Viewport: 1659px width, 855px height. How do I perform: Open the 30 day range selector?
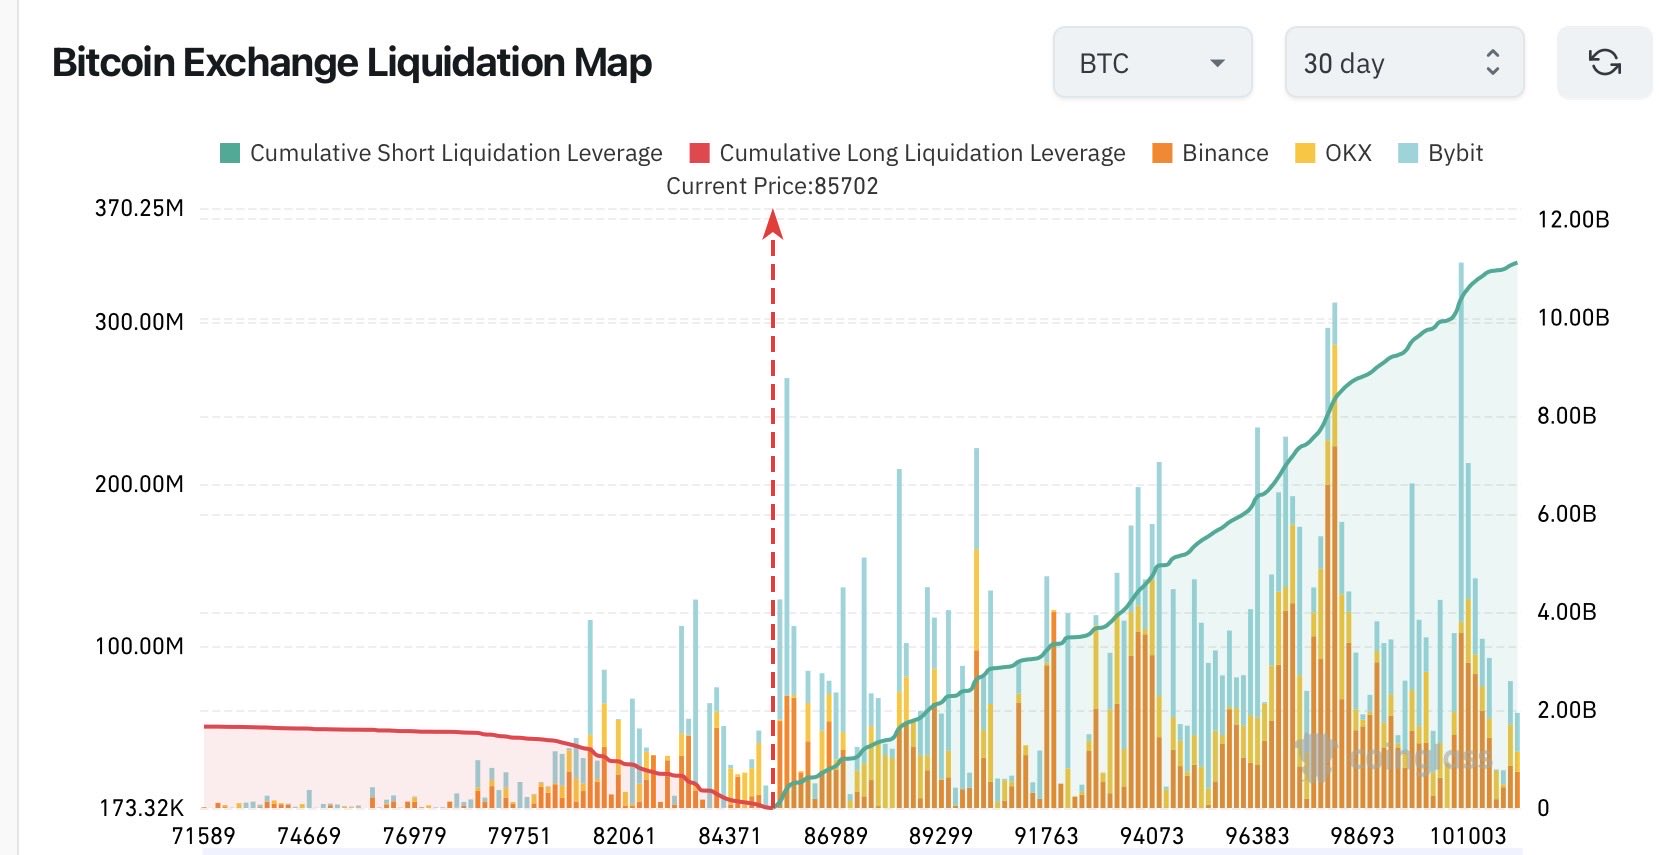click(x=1403, y=63)
